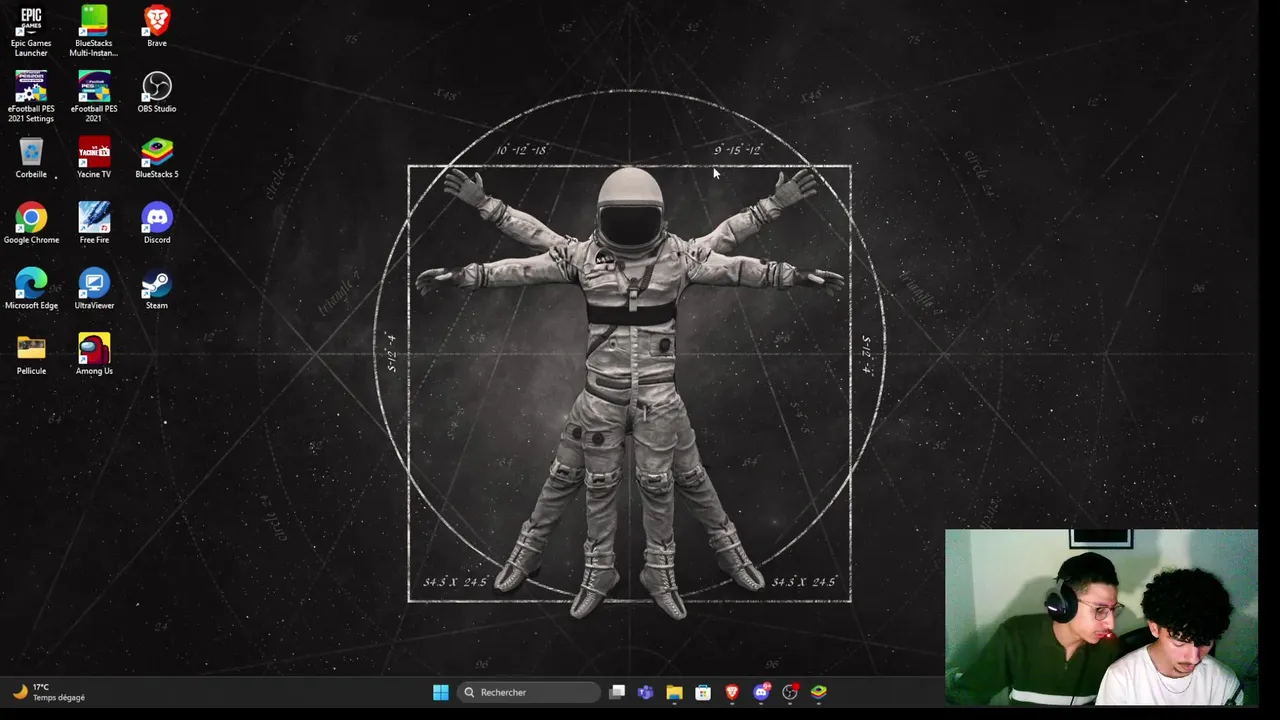Select eFootball PES 2021 Settings shortcut
Screen dimensions: 1280x720
pos(31,97)
